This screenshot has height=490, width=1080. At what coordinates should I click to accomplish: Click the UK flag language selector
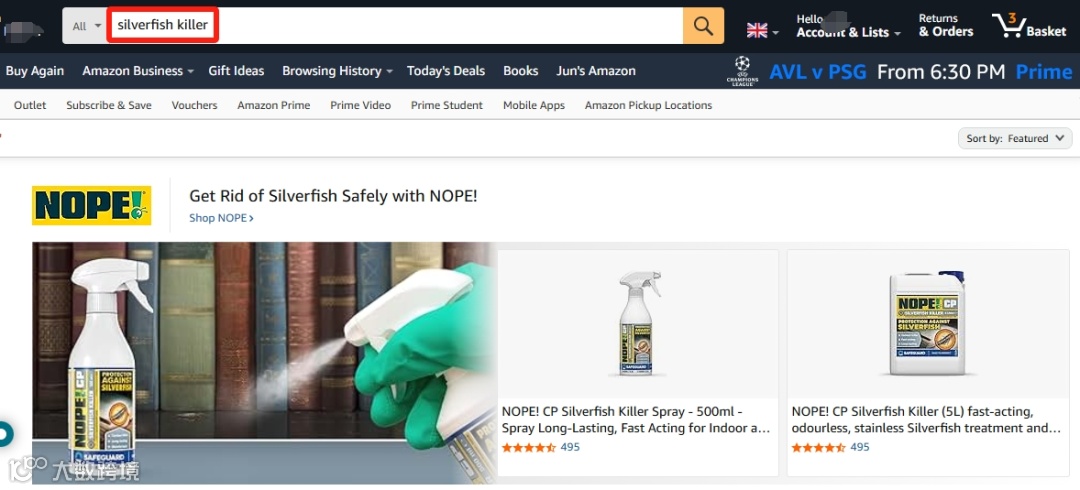point(762,30)
